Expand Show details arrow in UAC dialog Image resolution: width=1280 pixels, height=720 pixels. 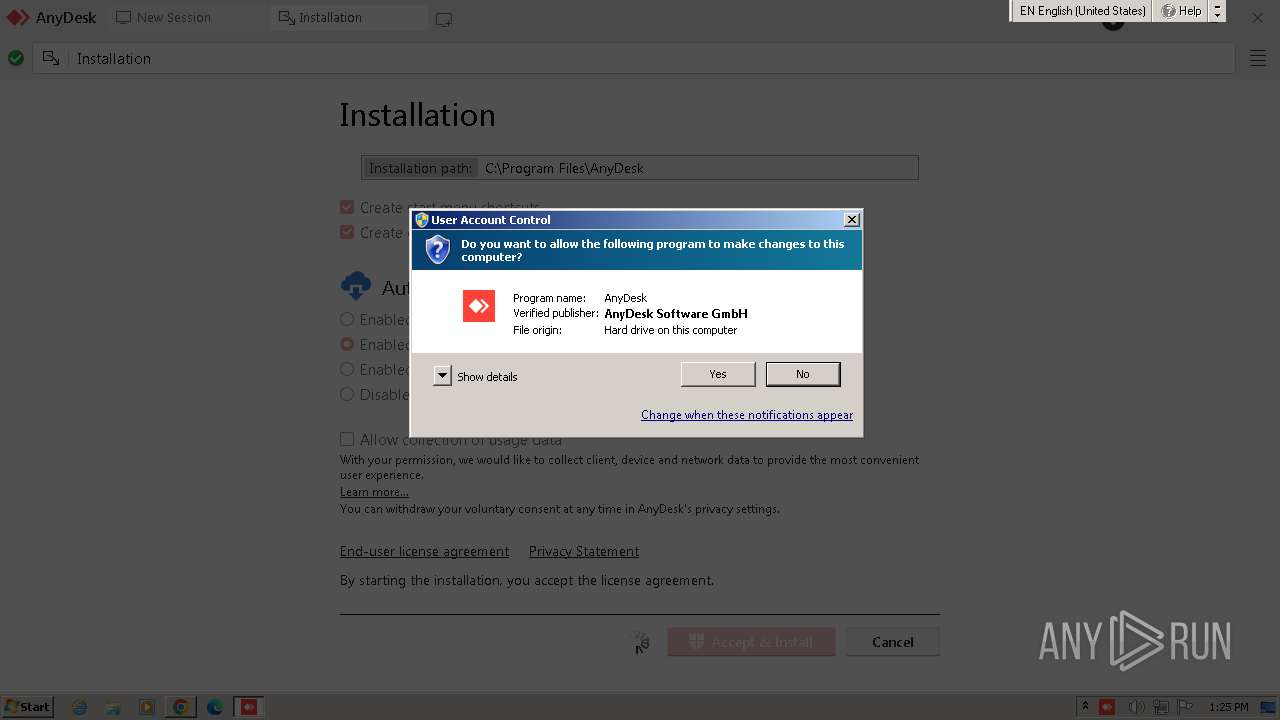click(442, 376)
